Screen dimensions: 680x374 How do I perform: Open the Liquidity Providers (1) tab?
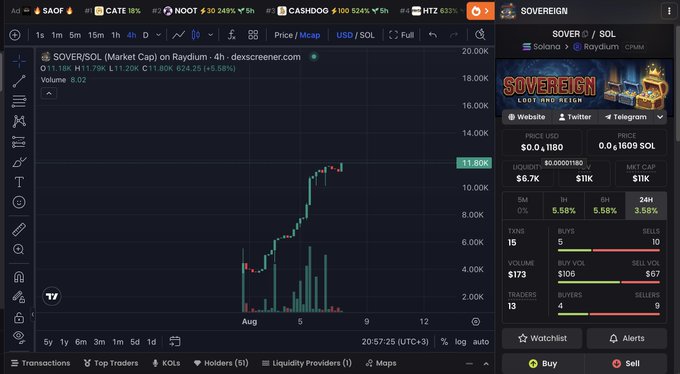click(307, 363)
